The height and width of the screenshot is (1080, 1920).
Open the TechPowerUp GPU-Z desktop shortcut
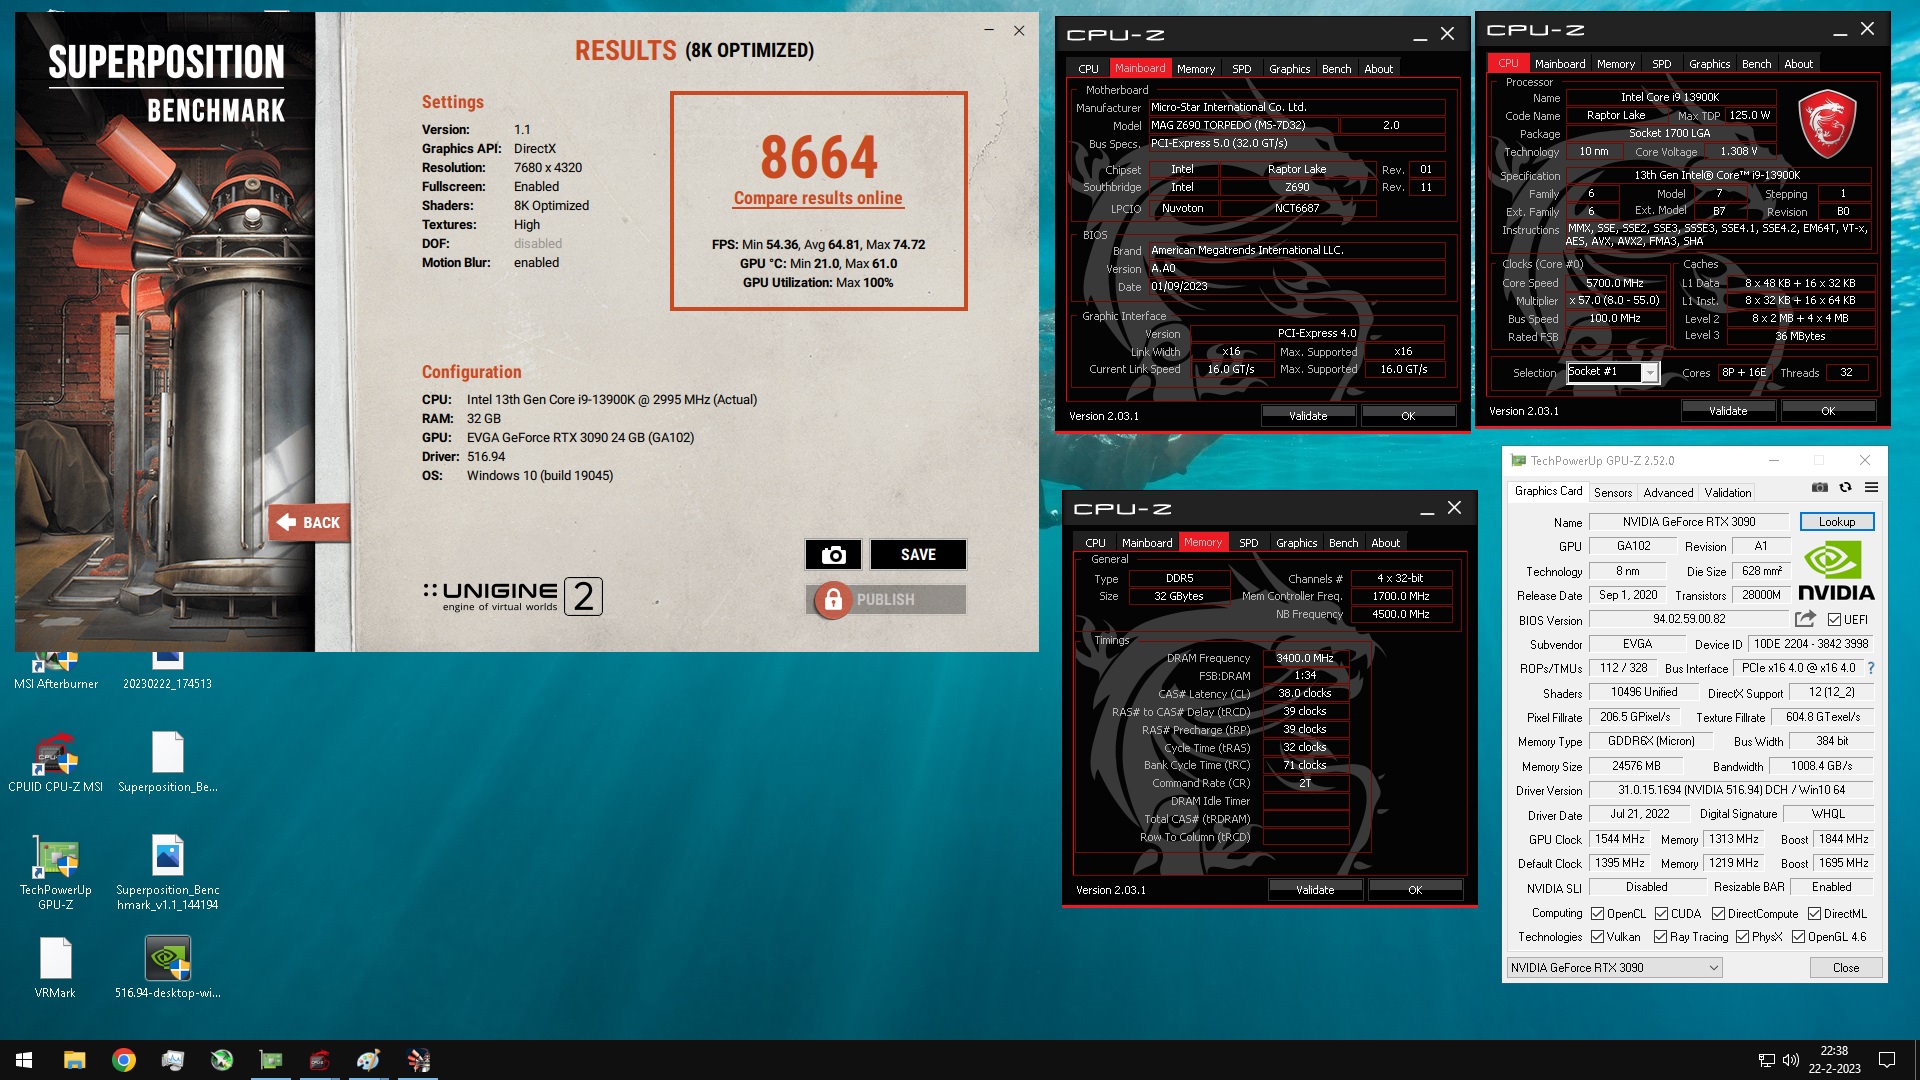(x=56, y=873)
